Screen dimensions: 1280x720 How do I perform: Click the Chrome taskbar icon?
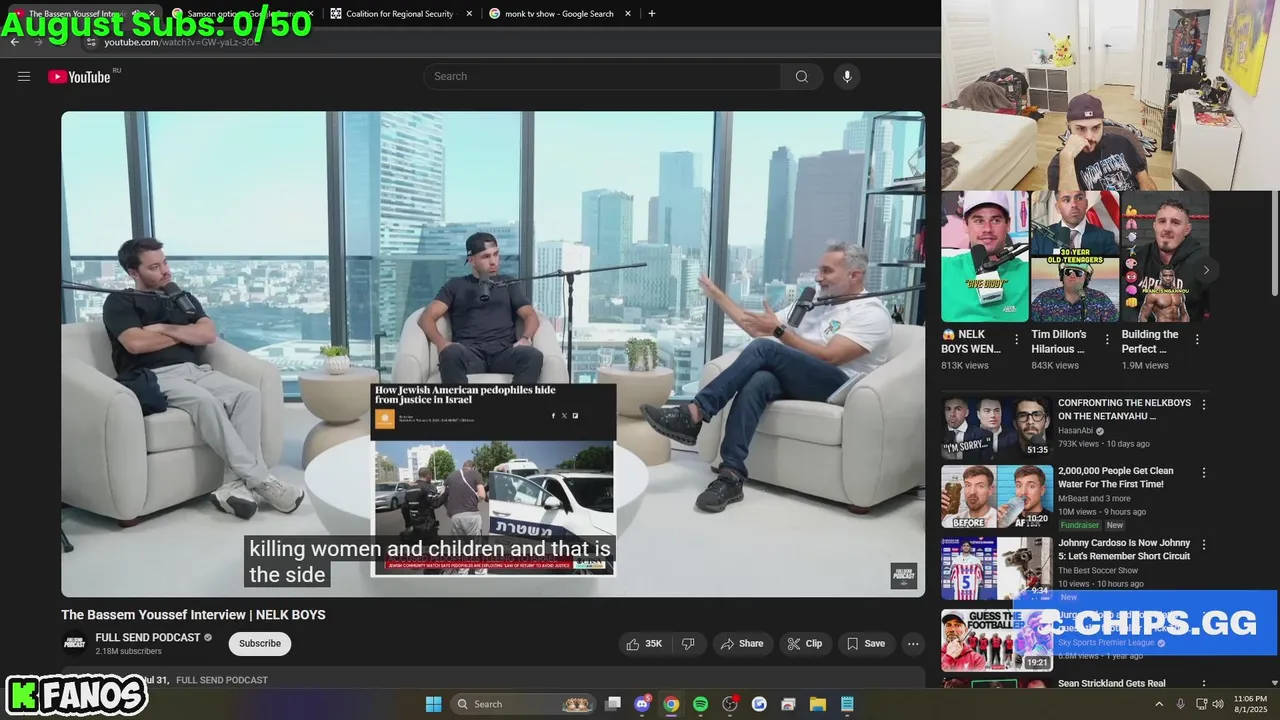pos(671,704)
